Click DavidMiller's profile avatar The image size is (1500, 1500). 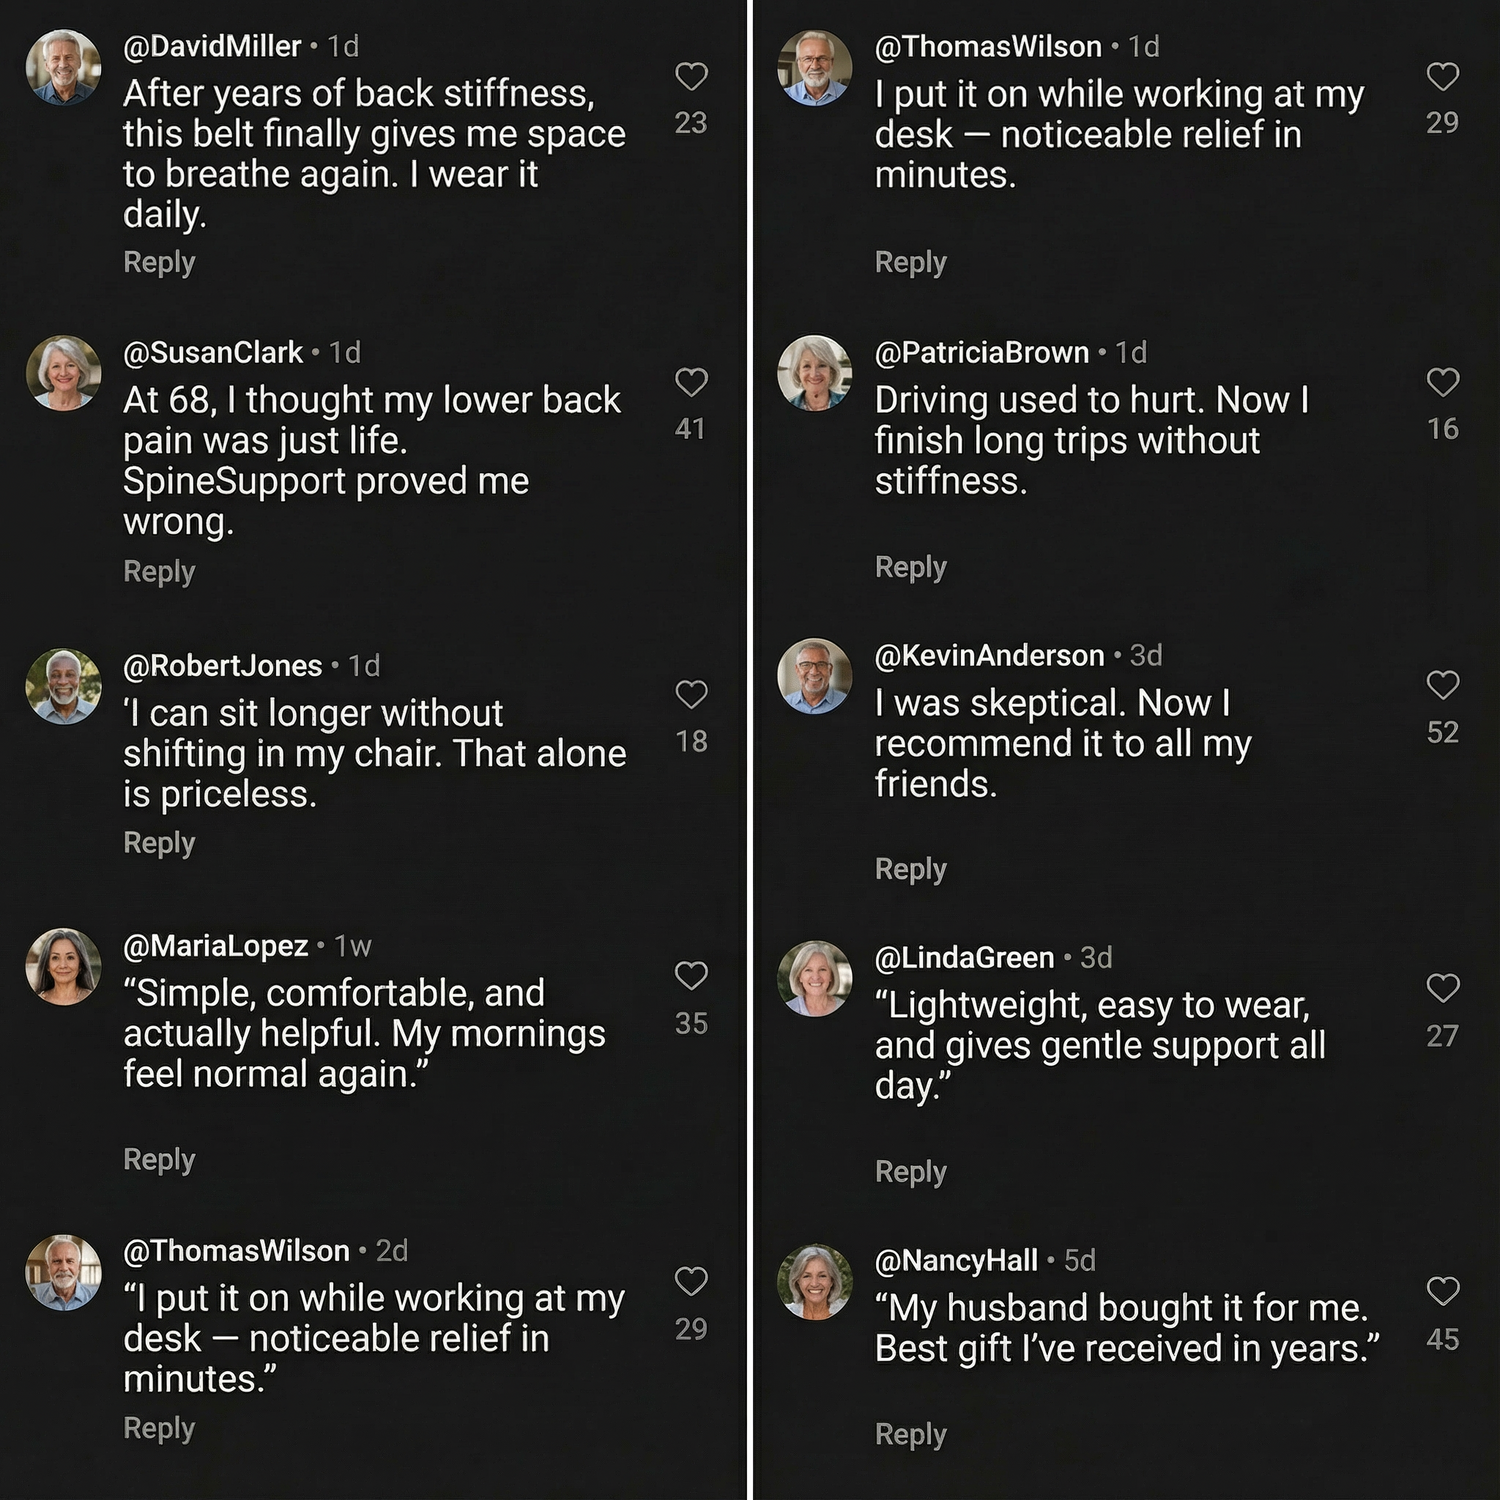point(63,67)
